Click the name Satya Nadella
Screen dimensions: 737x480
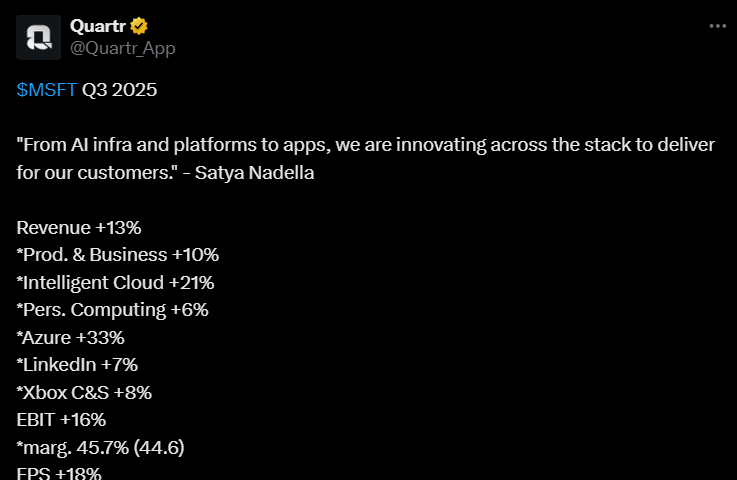pyautogui.click(x=254, y=173)
